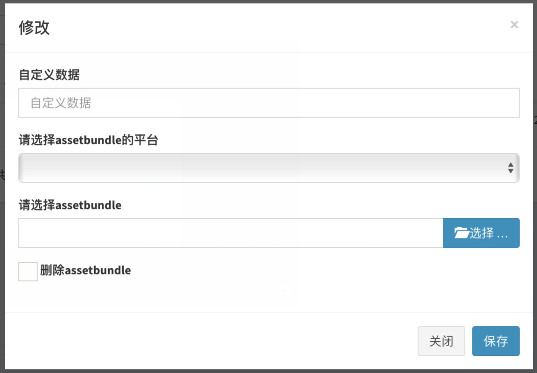This screenshot has width=537, height=373.
Task: Click the folder icon on the 选择 button
Action: click(461, 233)
